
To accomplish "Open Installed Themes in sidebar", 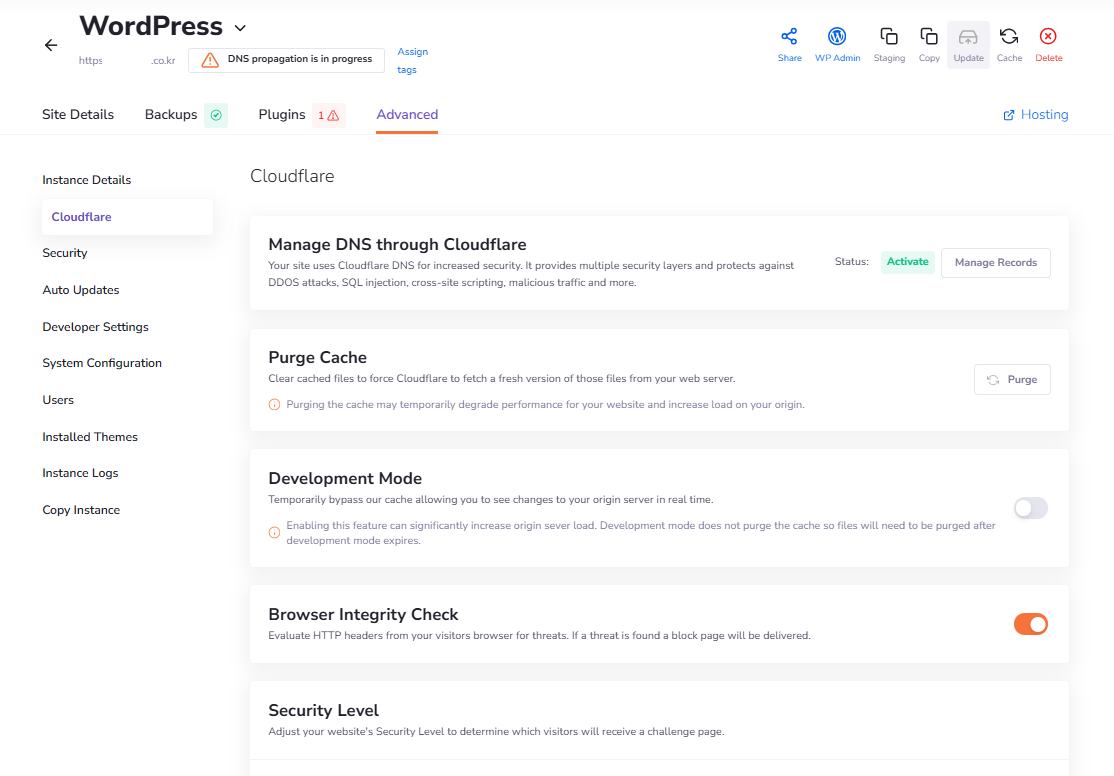I will click(x=90, y=437).
